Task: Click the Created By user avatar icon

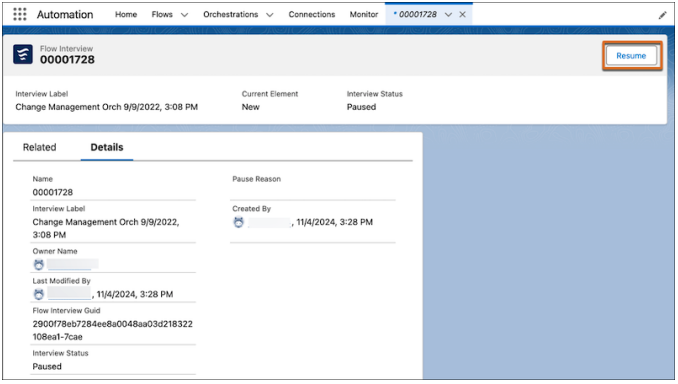Action: (x=239, y=222)
